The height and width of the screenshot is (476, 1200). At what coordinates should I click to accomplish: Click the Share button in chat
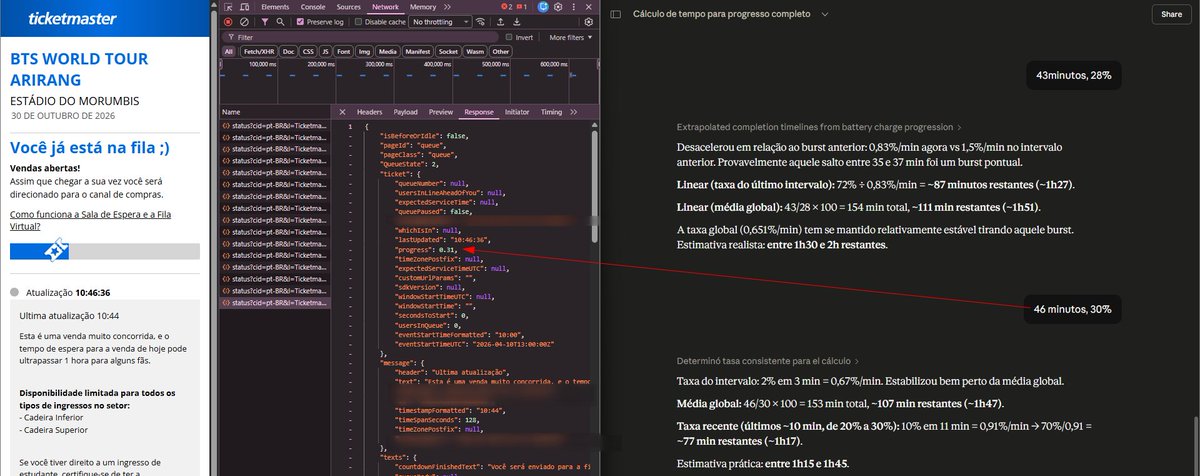1169,14
